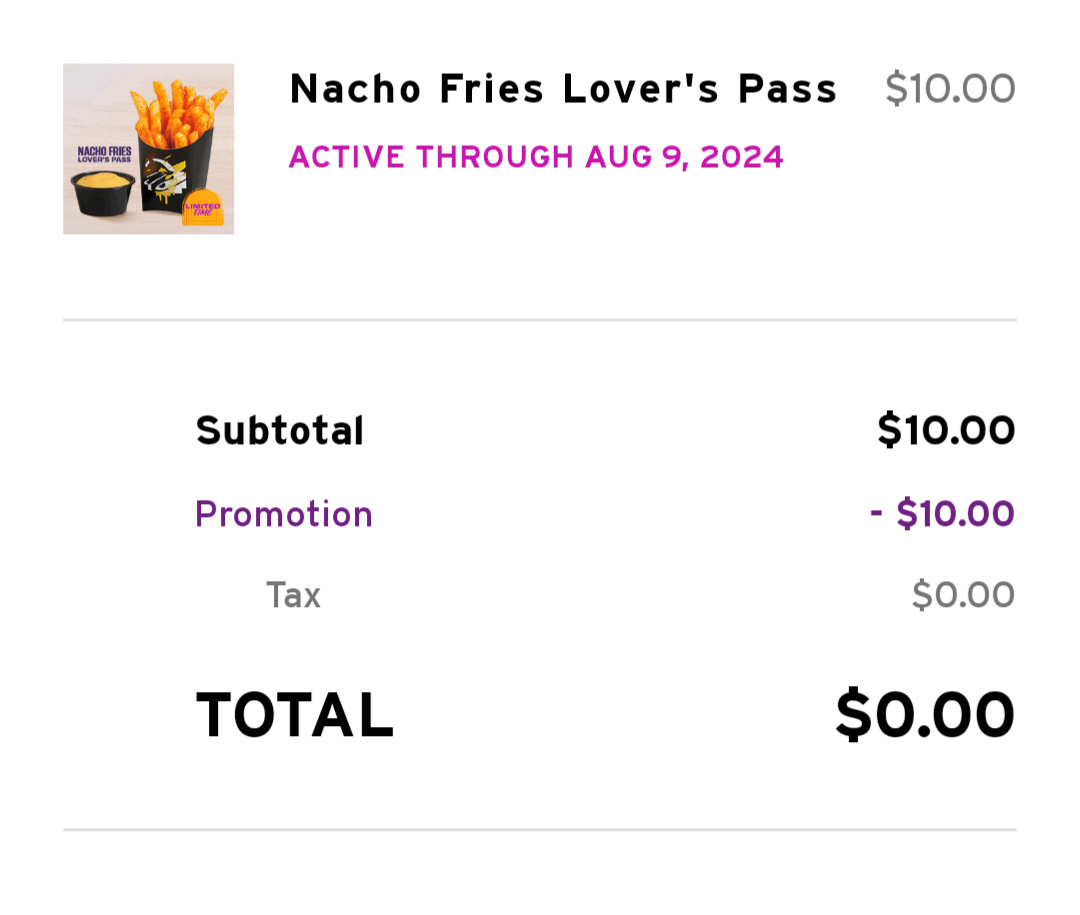Viewport: 1080px width, 915px height.
Task: Click the Limited Time badge on the image
Action: (x=201, y=208)
